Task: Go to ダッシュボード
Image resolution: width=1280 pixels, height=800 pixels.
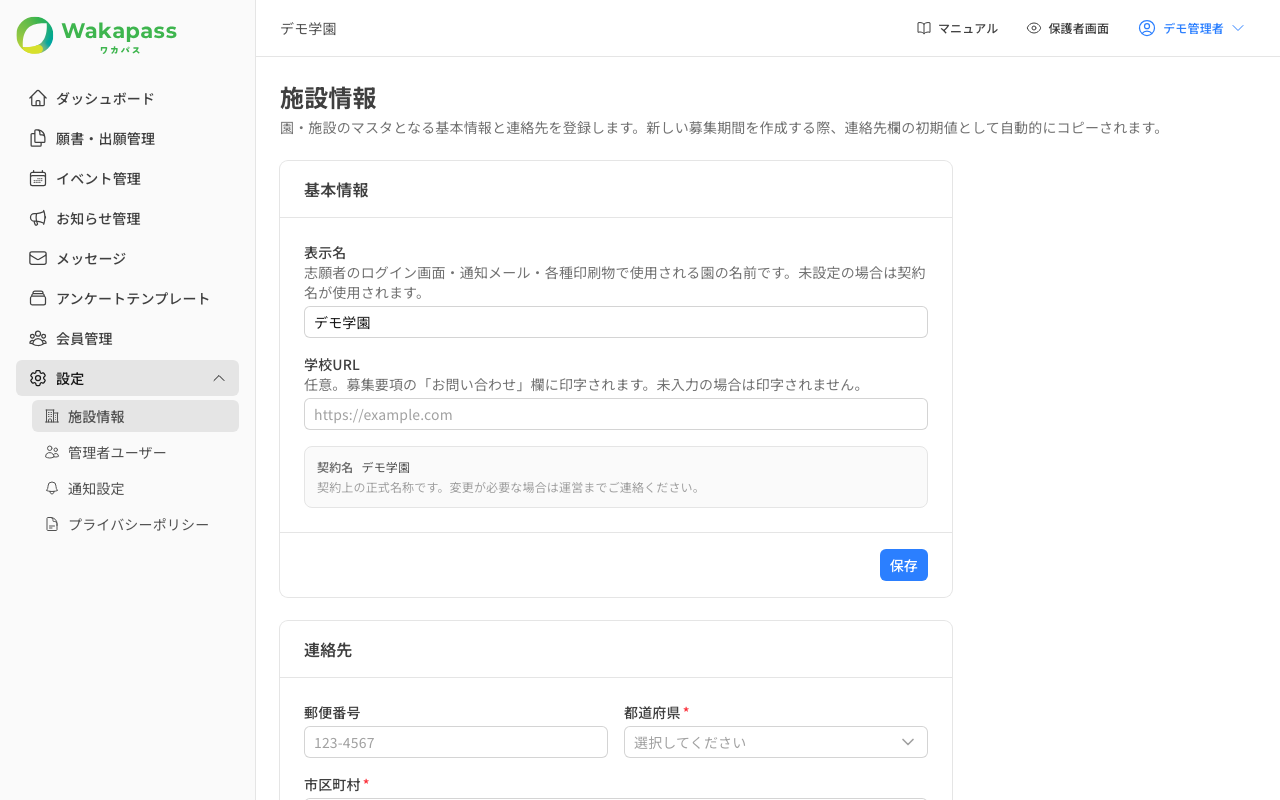Action: [x=127, y=98]
